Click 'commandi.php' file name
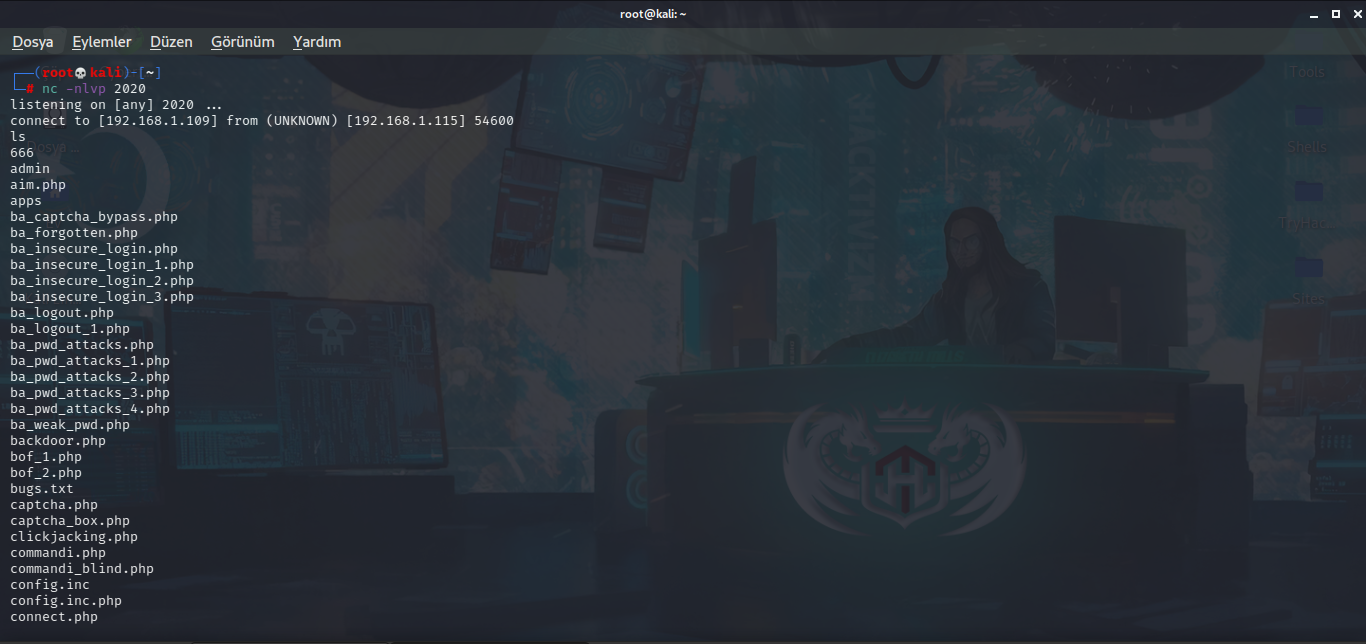The width and height of the screenshot is (1366, 644). pyautogui.click(x=58, y=553)
